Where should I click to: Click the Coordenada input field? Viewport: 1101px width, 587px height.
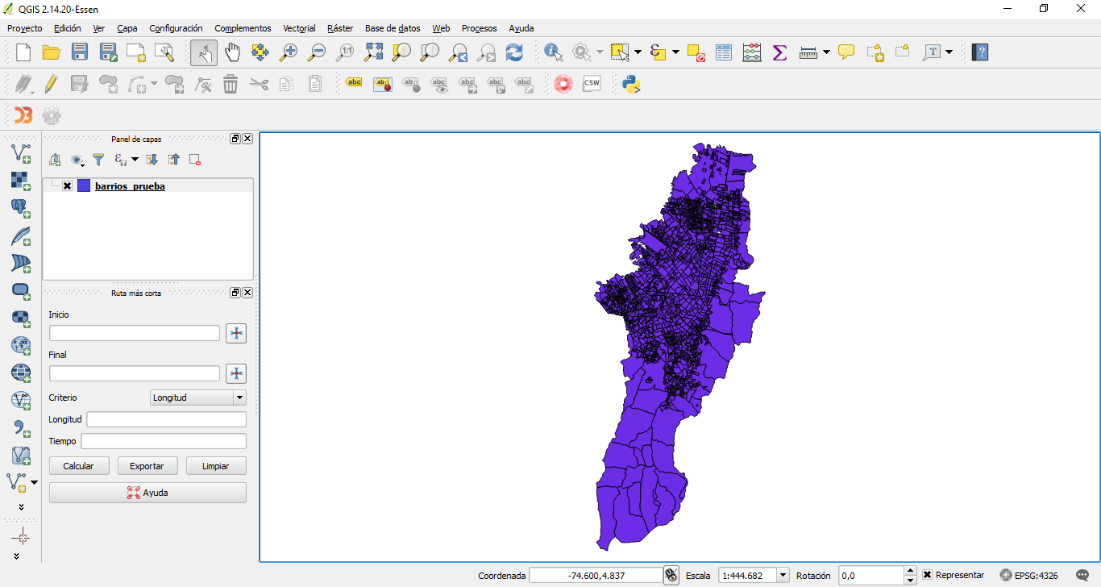click(597, 575)
